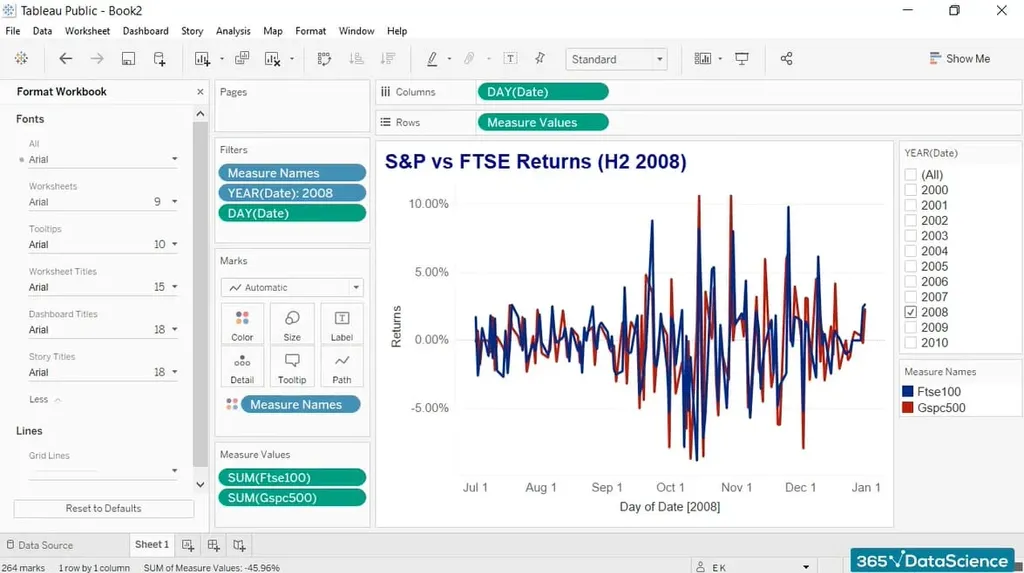The image size is (1024, 573).
Task: Check the (All) years checkbox
Action: pyautogui.click(x=910, y=175)
